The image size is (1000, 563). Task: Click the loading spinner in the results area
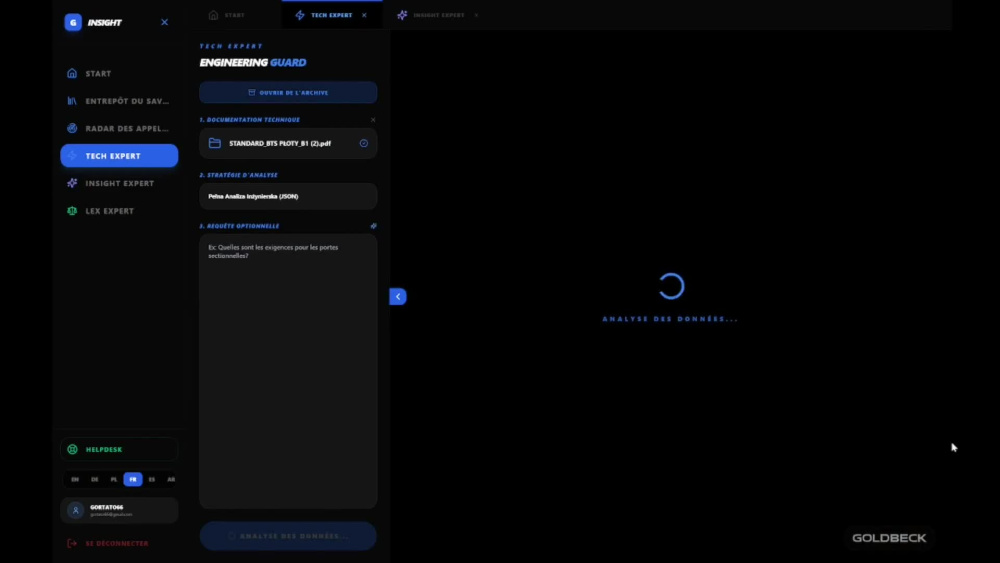(x=671, y=286)
